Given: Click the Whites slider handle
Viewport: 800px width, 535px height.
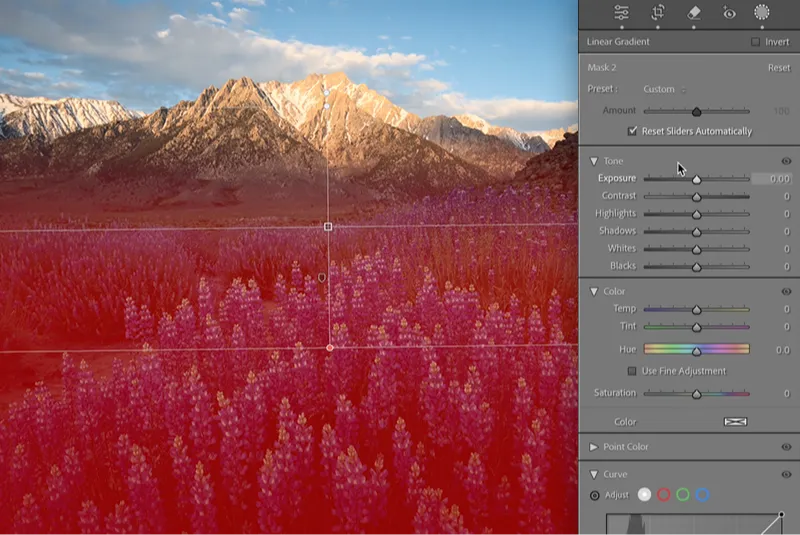Looking at the screenshot, I should pyautogui.click(x=696, y=249).
